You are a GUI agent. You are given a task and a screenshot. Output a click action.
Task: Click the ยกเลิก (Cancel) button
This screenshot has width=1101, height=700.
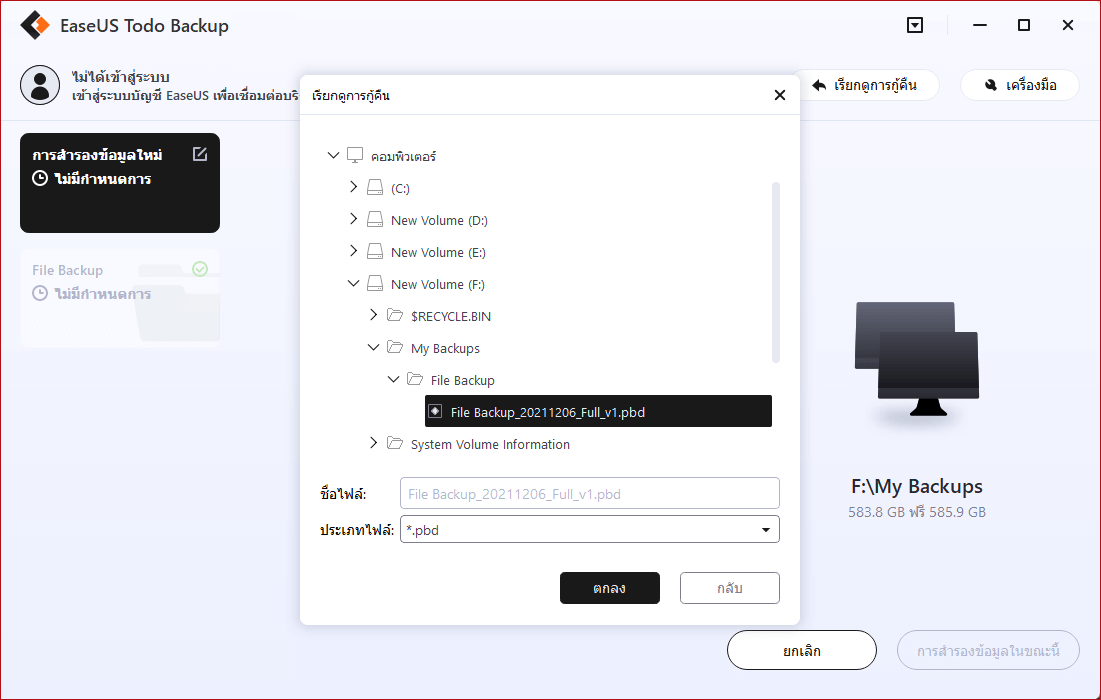802,650
